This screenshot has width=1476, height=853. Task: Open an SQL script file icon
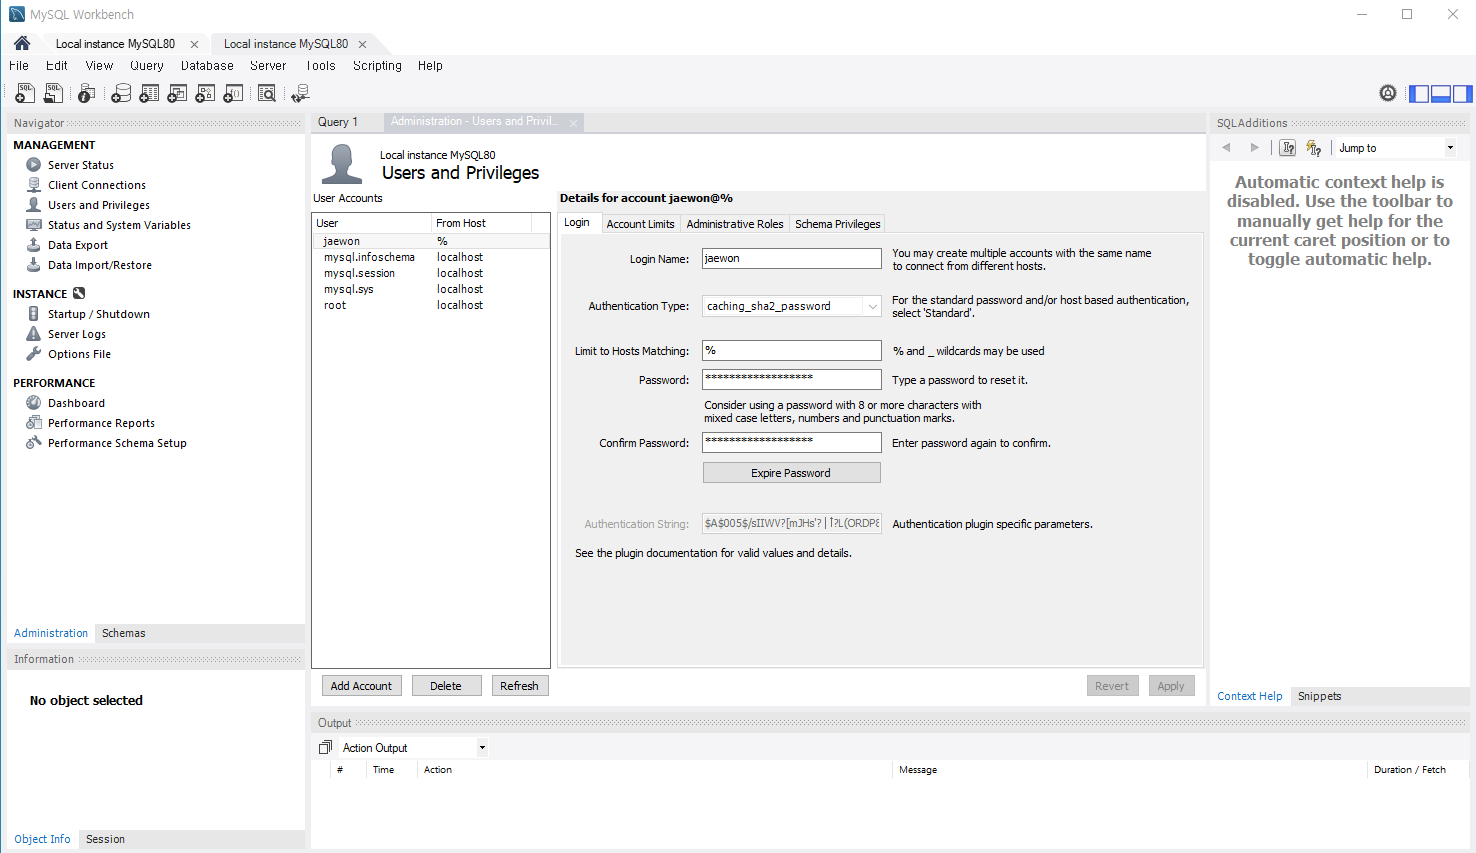pos(53,93)
